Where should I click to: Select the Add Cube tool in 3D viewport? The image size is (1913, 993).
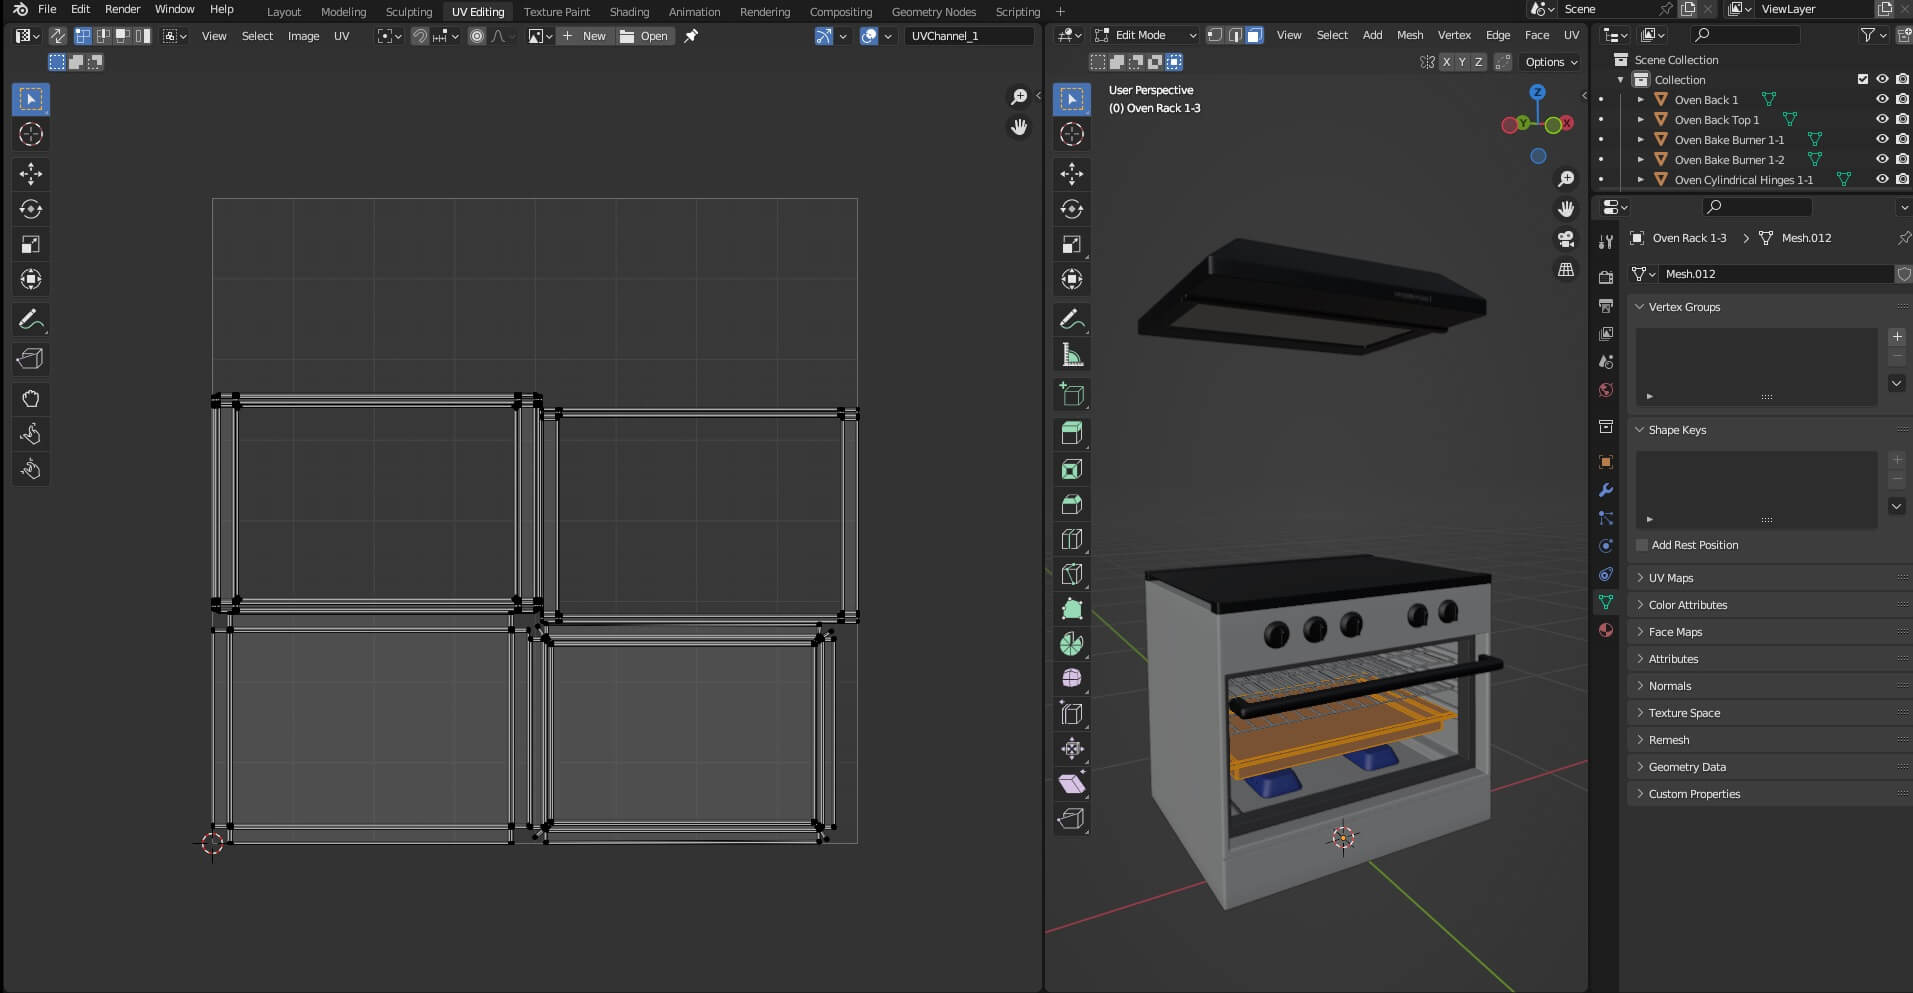tap(1072, 394)
